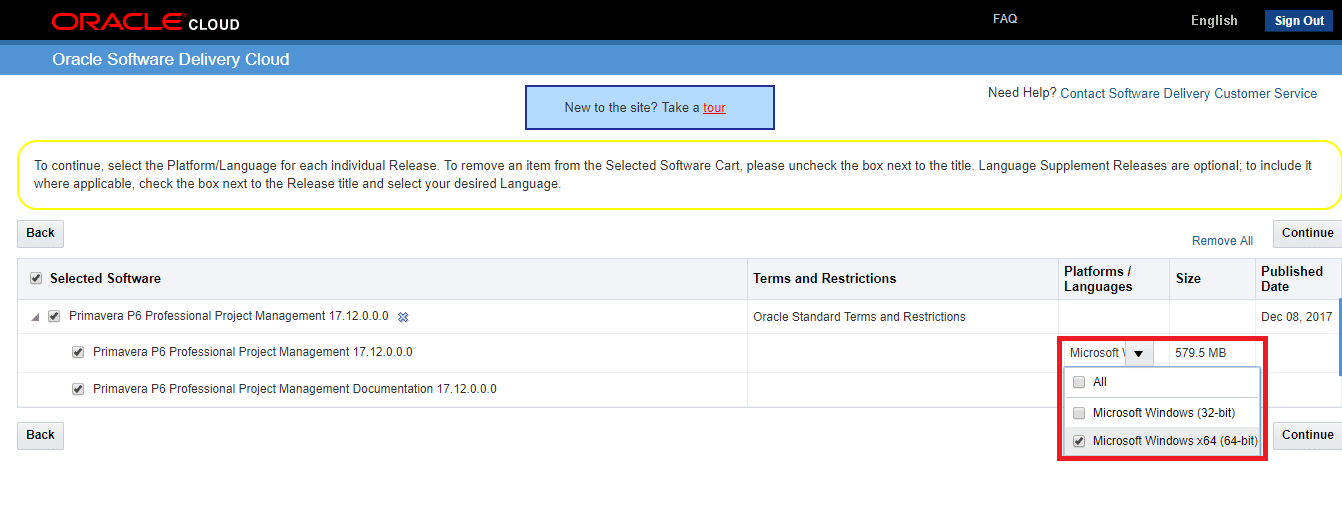Viewport: 1342px width, 520px height.
Task: Click the remove icon beside Primavera P6 17.12.0.0.0 parent
Action: pos(403,317)
